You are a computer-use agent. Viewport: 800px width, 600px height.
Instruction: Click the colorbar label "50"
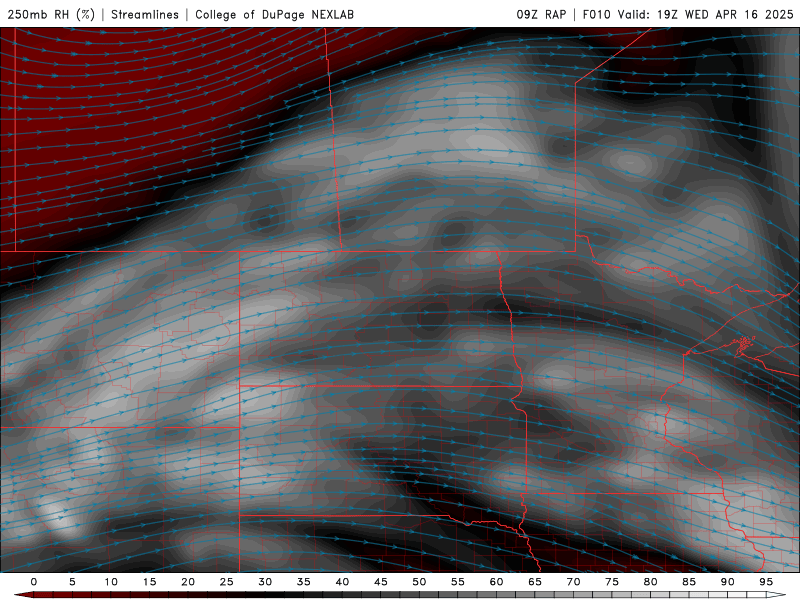click(419, 582)
